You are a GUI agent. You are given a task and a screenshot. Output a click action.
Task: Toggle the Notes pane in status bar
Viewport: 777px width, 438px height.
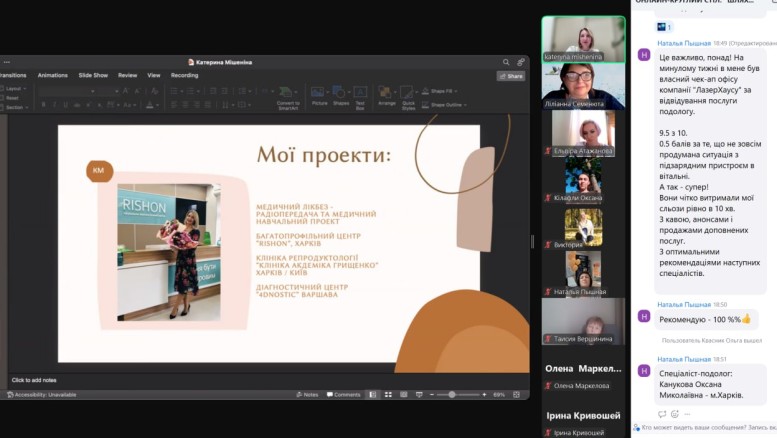(307, 394)
